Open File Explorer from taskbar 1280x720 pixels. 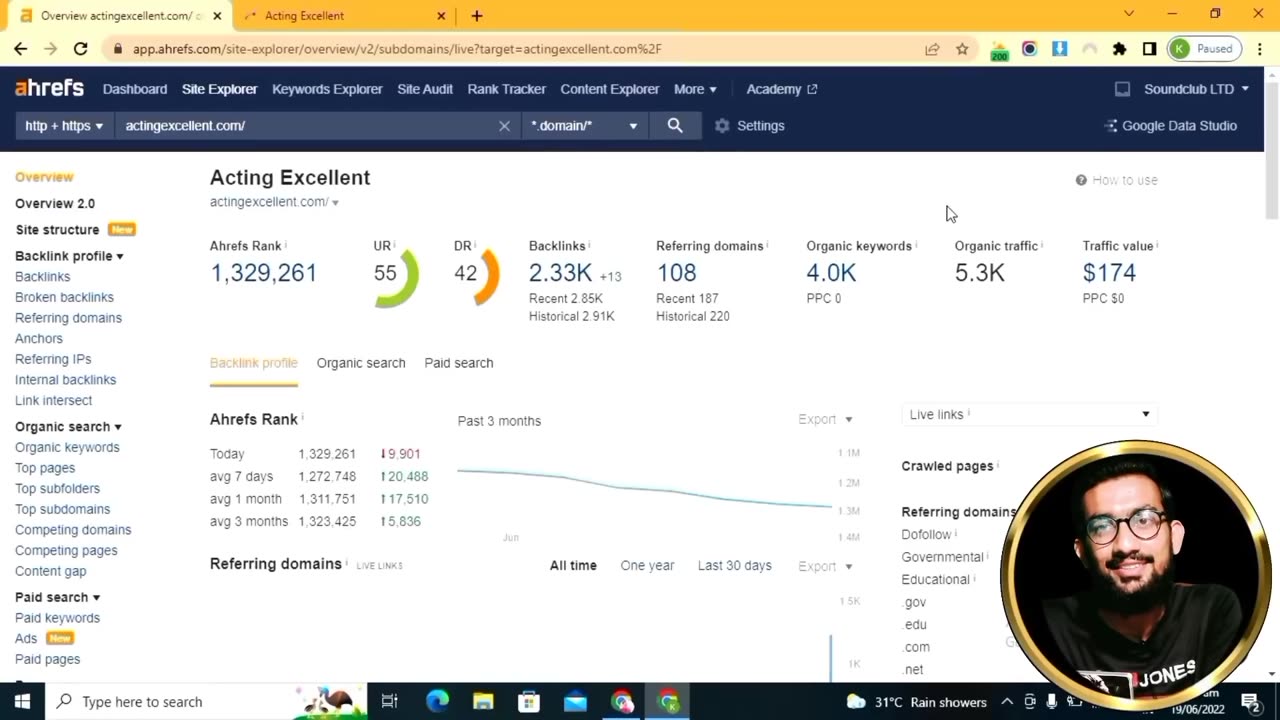483,701
